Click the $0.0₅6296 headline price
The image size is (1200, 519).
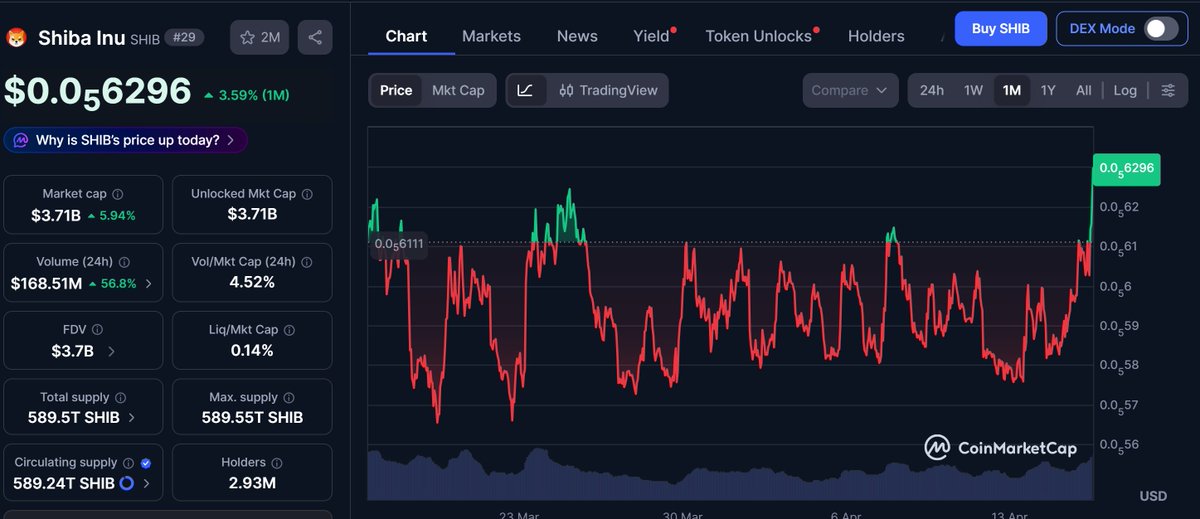tap(98, 91)
